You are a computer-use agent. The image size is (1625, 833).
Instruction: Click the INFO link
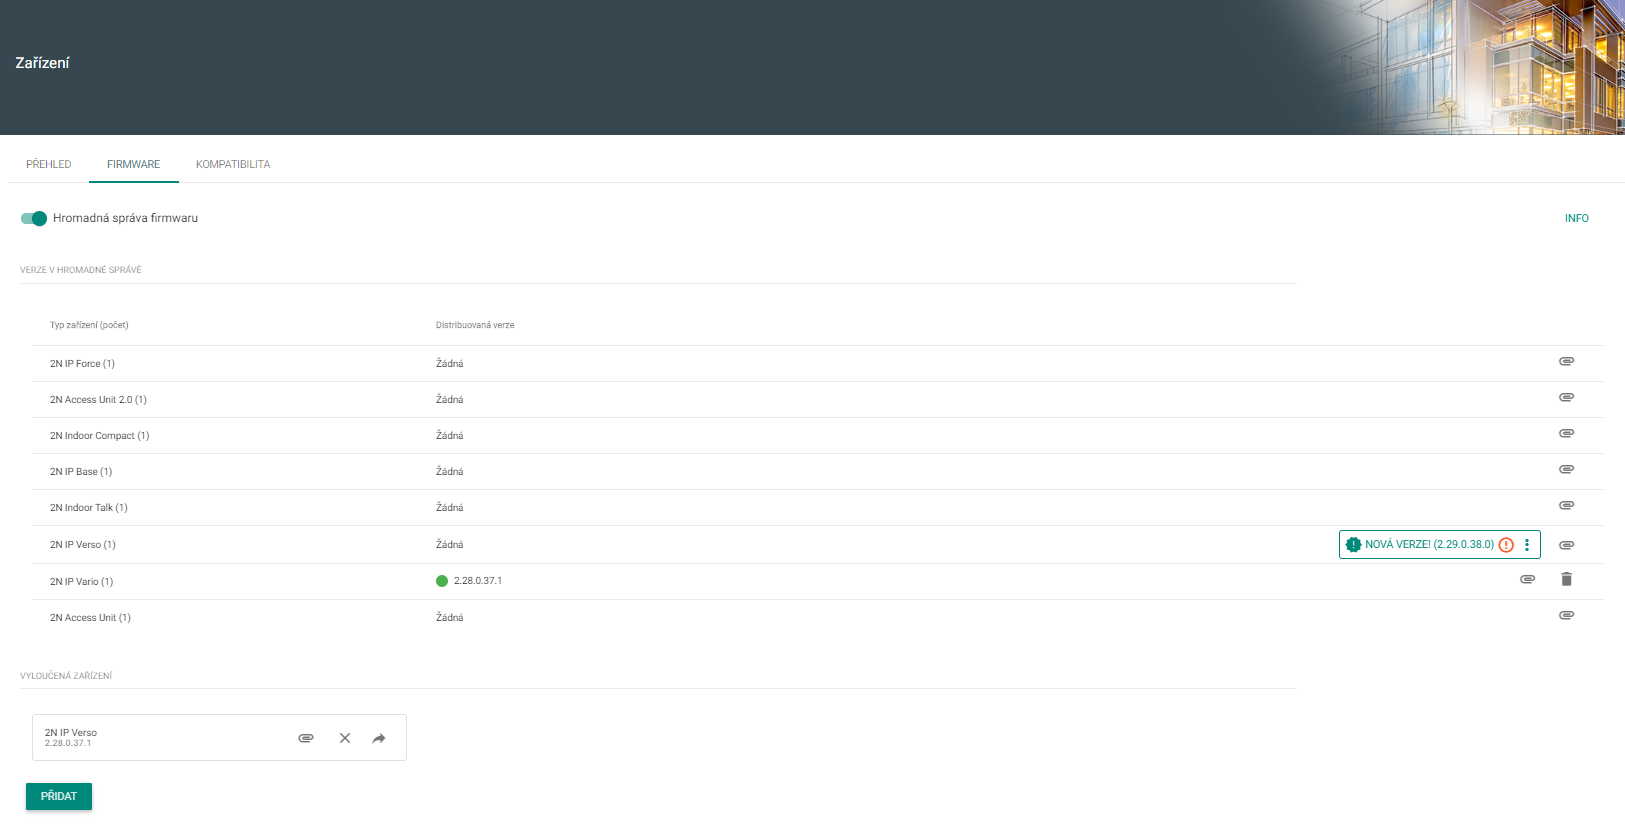coord(1576,218)
